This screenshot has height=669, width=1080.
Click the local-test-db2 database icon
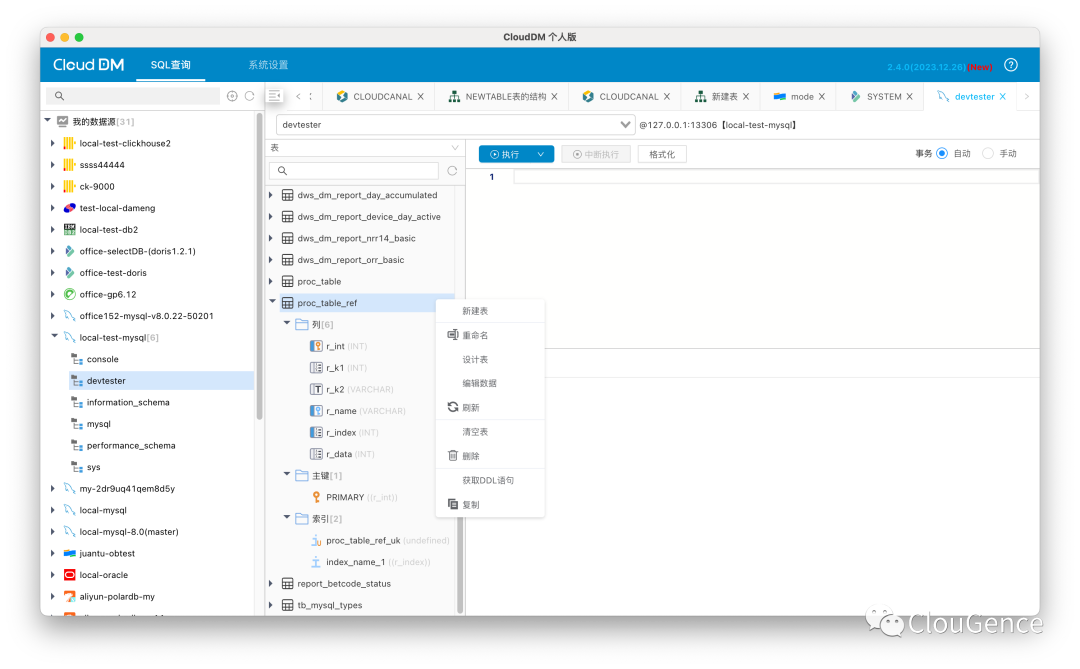69,229
